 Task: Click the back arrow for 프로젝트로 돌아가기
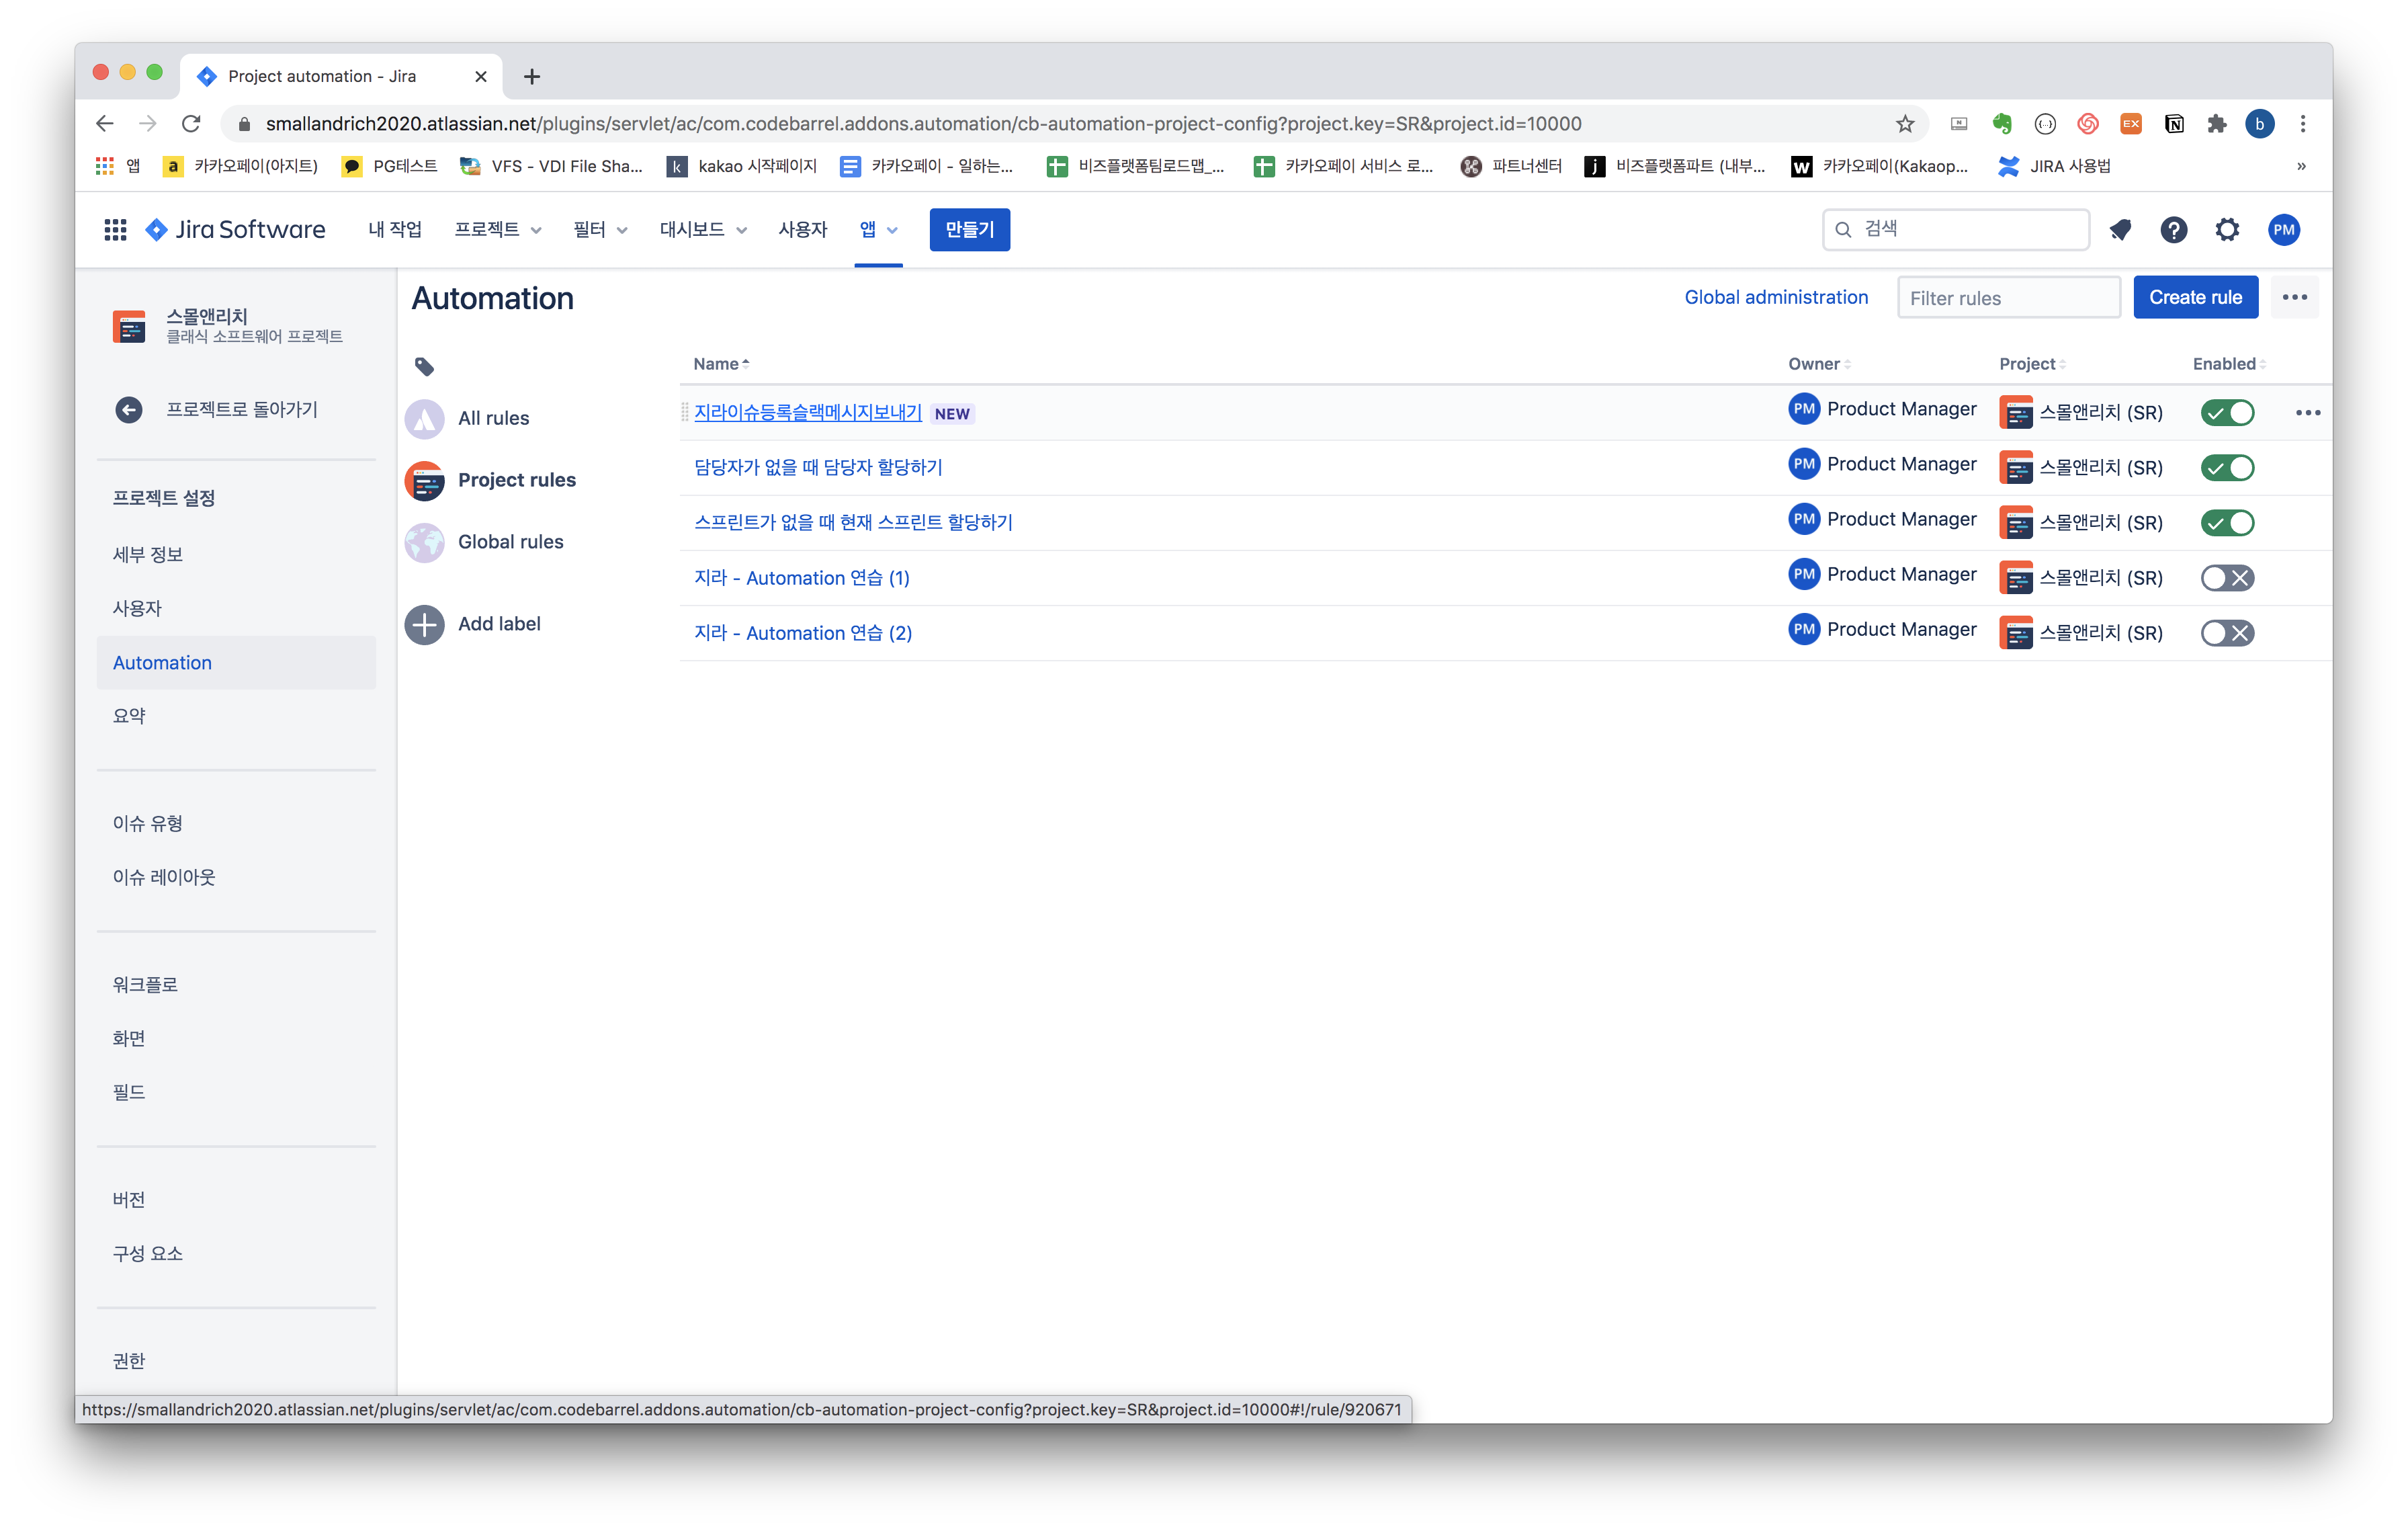(x=129, y=410)
